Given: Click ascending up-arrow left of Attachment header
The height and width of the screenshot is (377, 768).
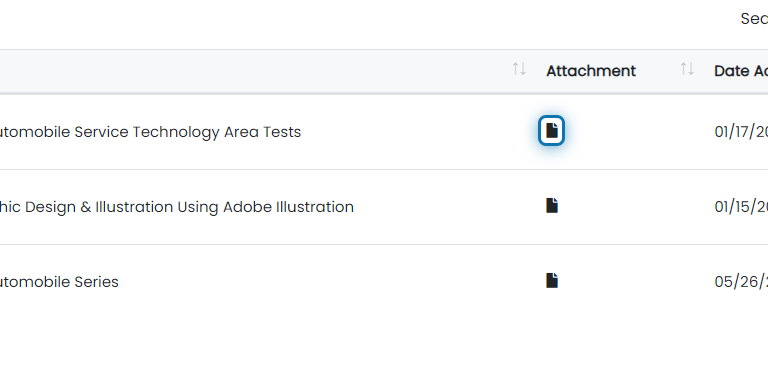Looking at the screenshot, I should tap(516, 69).
